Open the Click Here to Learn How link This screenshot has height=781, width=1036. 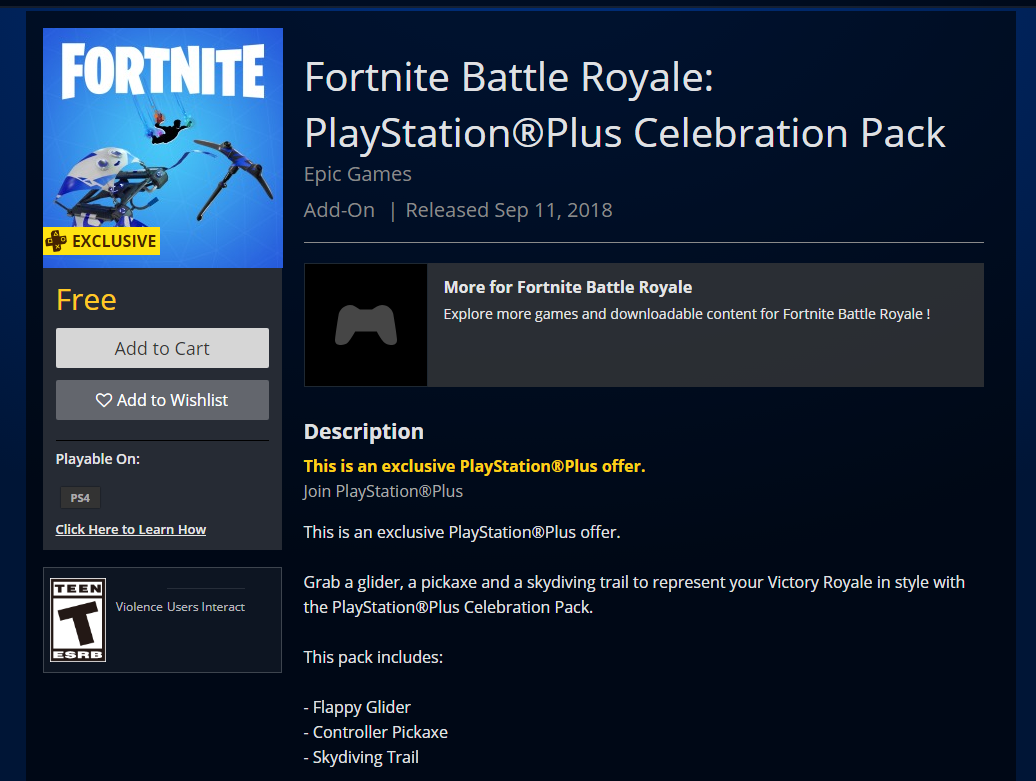pyautogui.click(x=131, y=529)
